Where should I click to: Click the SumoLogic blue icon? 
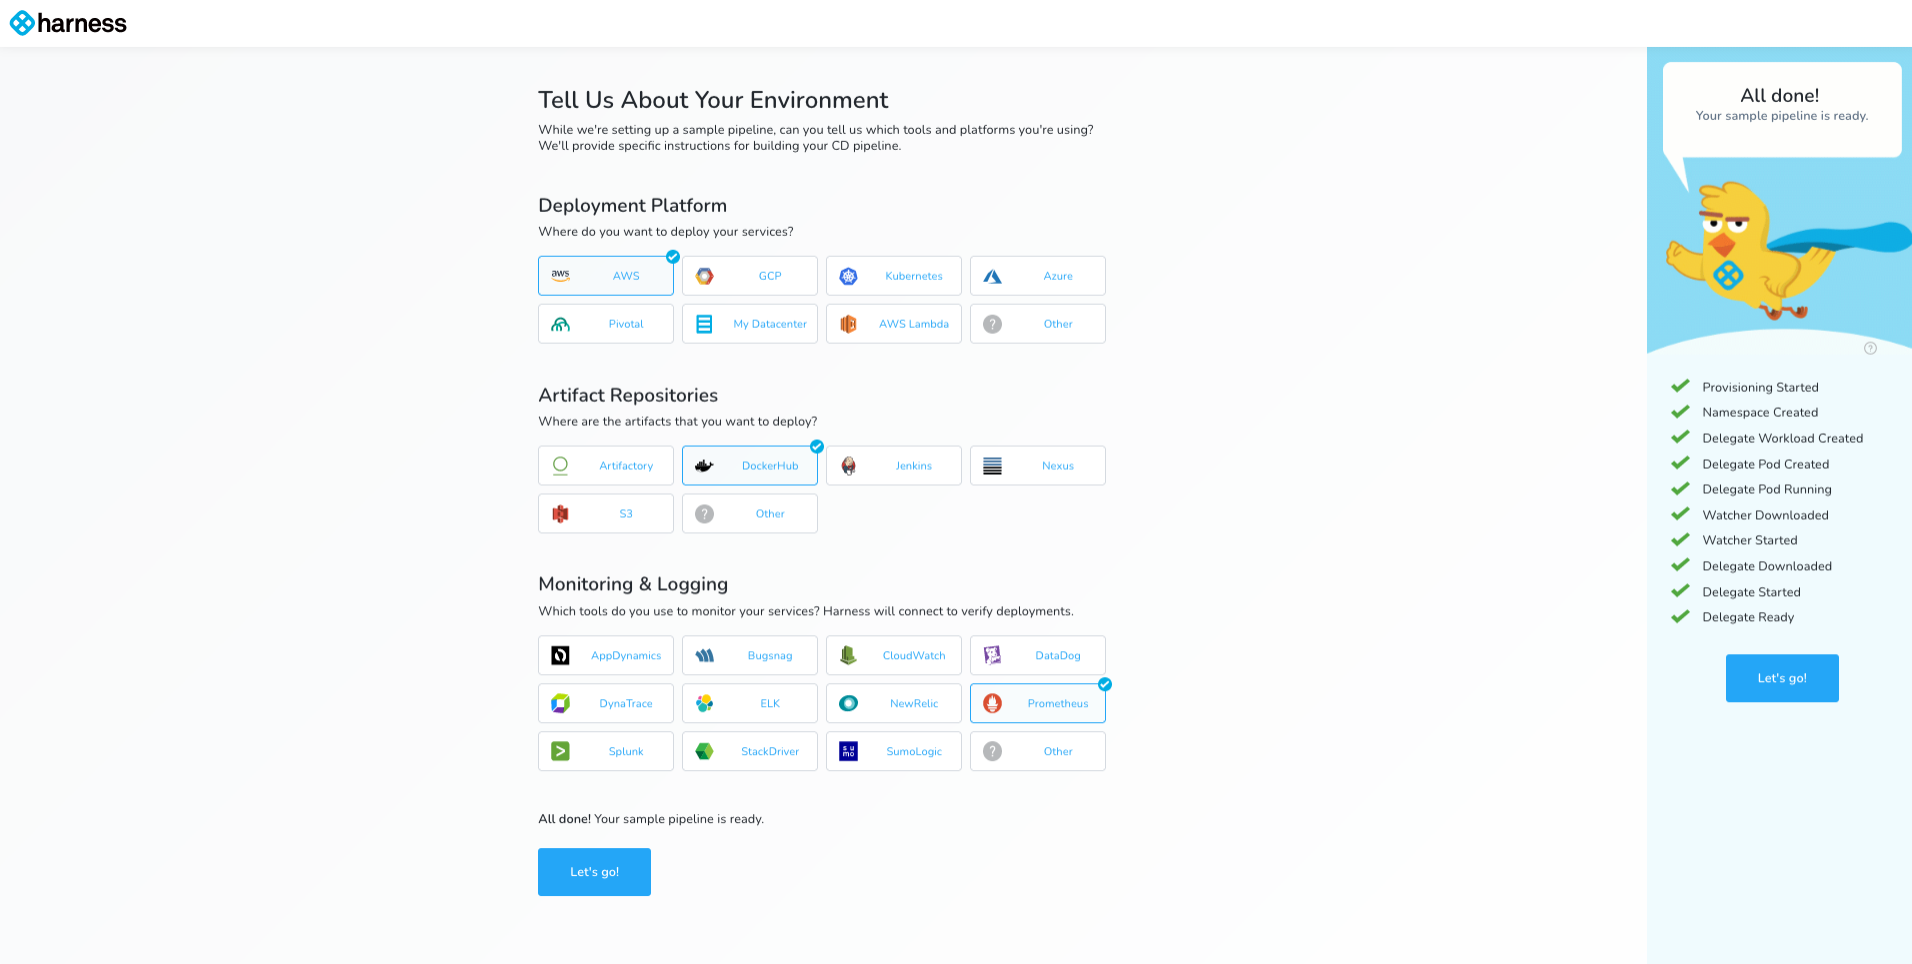click(849, 752)
